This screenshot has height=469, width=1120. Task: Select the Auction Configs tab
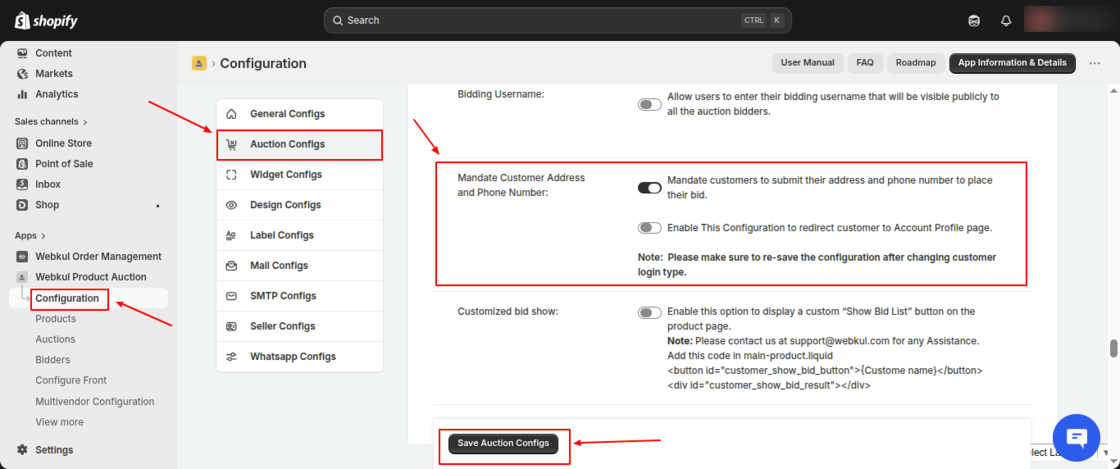[299, 144]
